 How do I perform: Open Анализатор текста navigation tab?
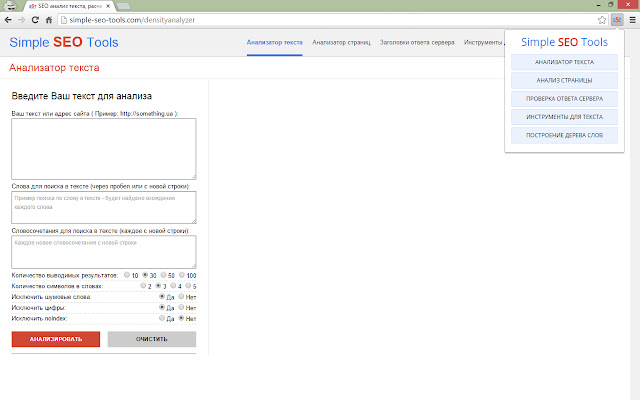(x=274, y=42)
